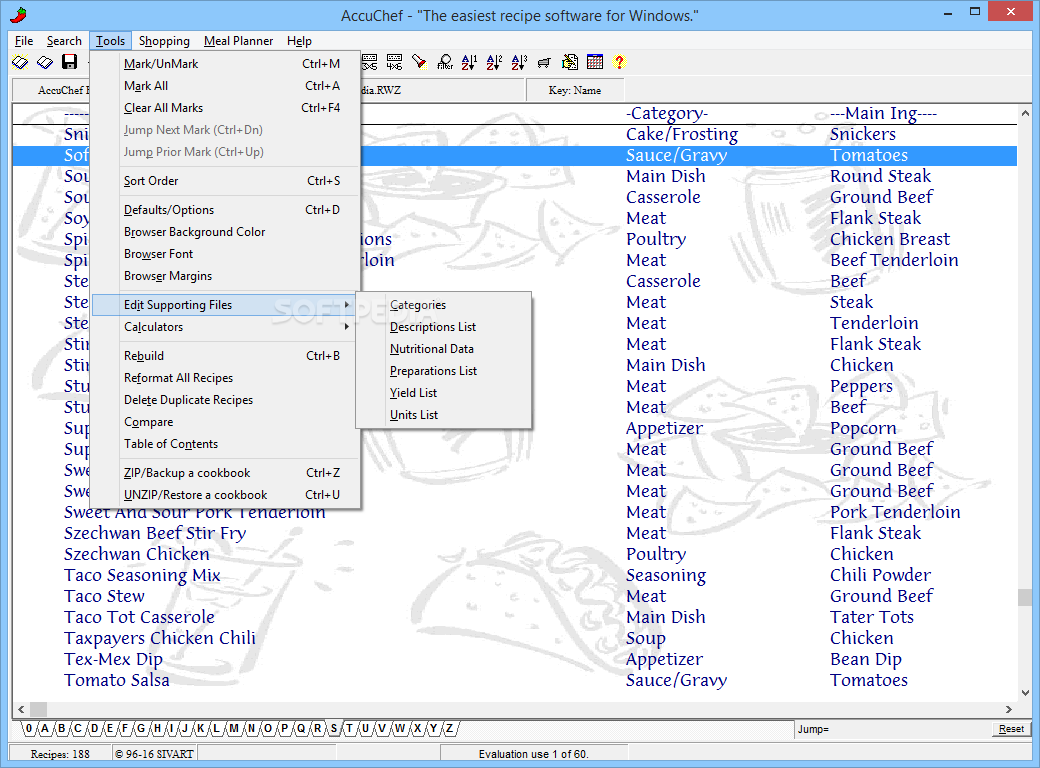Open Nutritional Data editor
1040x768 pixels.
pos(444,348)
